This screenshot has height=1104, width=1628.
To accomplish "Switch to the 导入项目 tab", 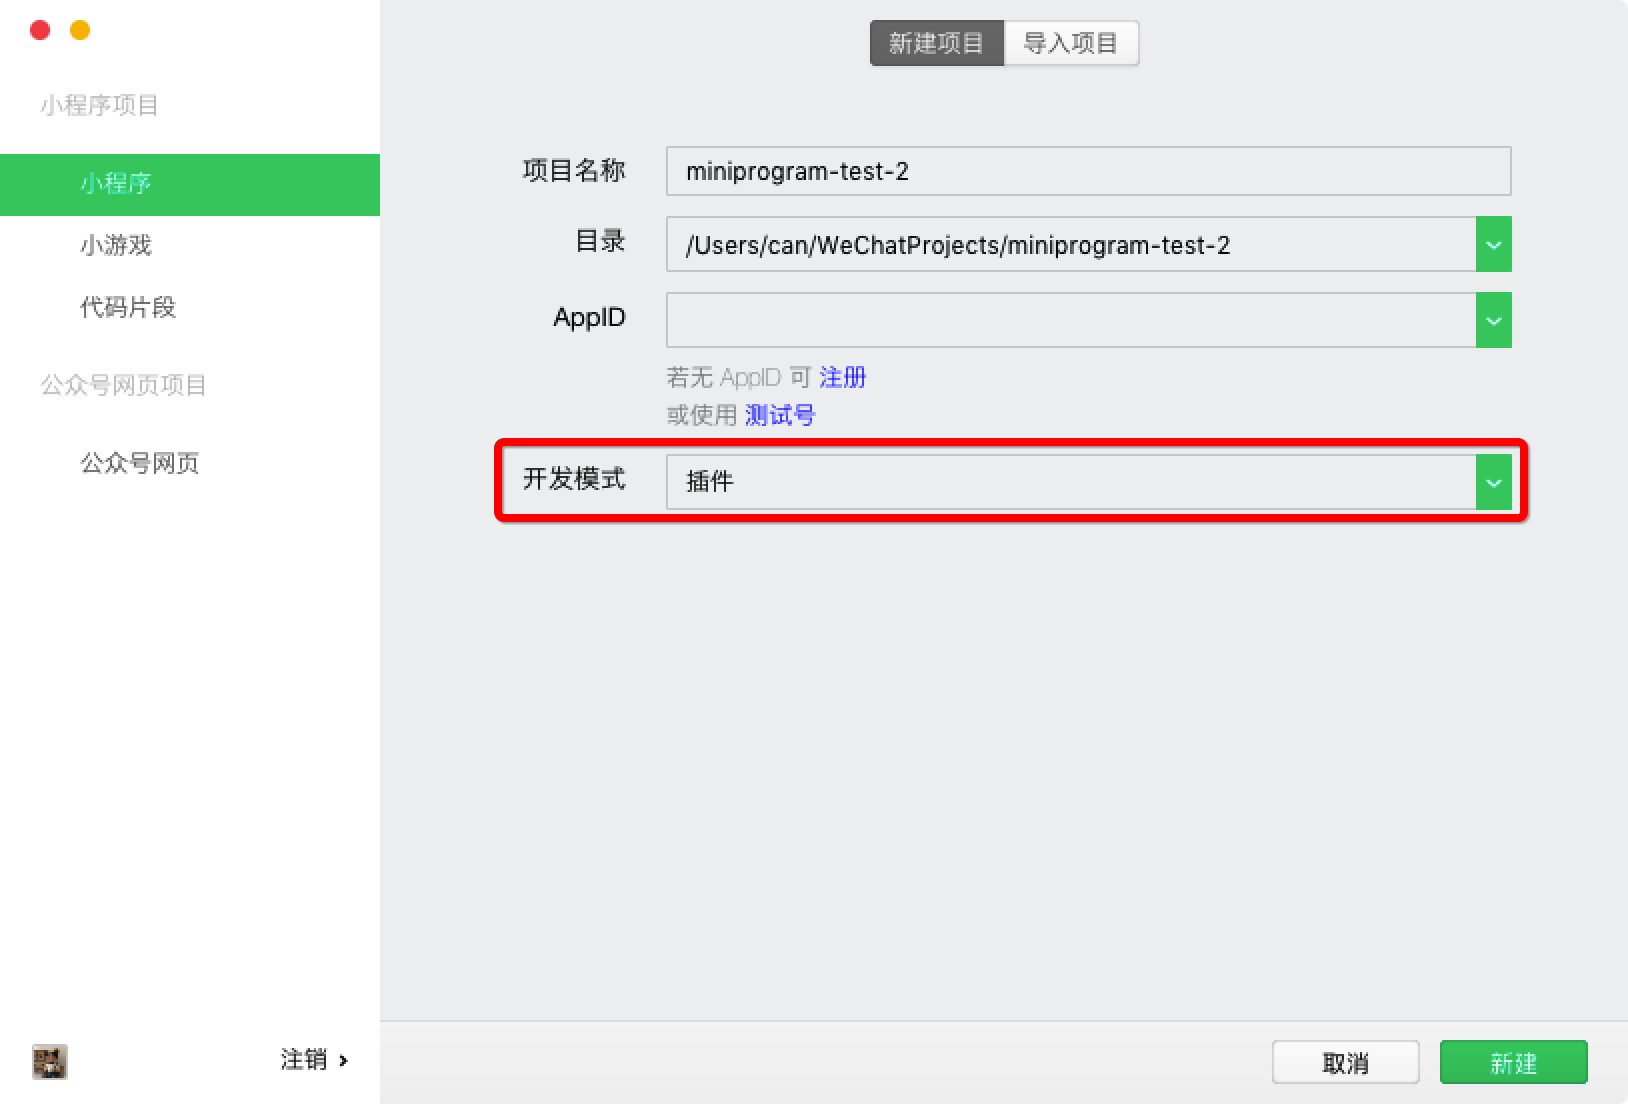I will (x=1070, y=43).
